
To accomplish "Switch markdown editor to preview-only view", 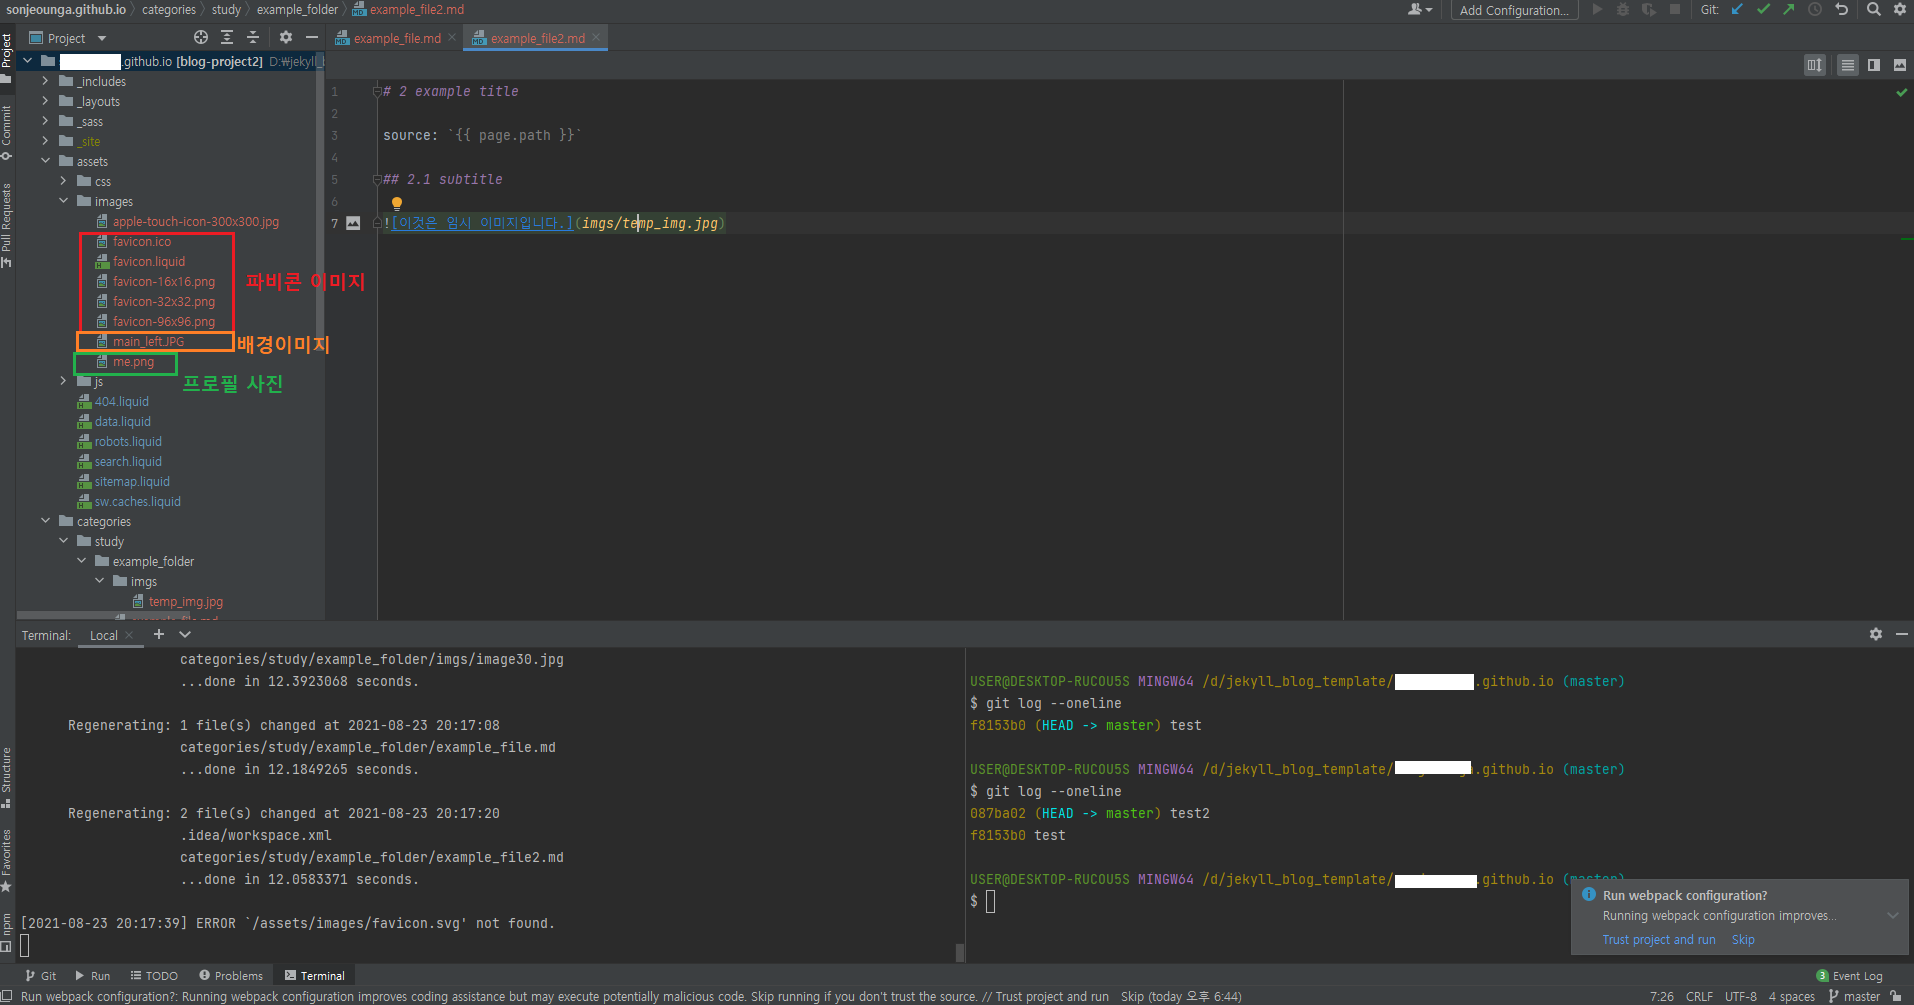I will point(1900,65).
